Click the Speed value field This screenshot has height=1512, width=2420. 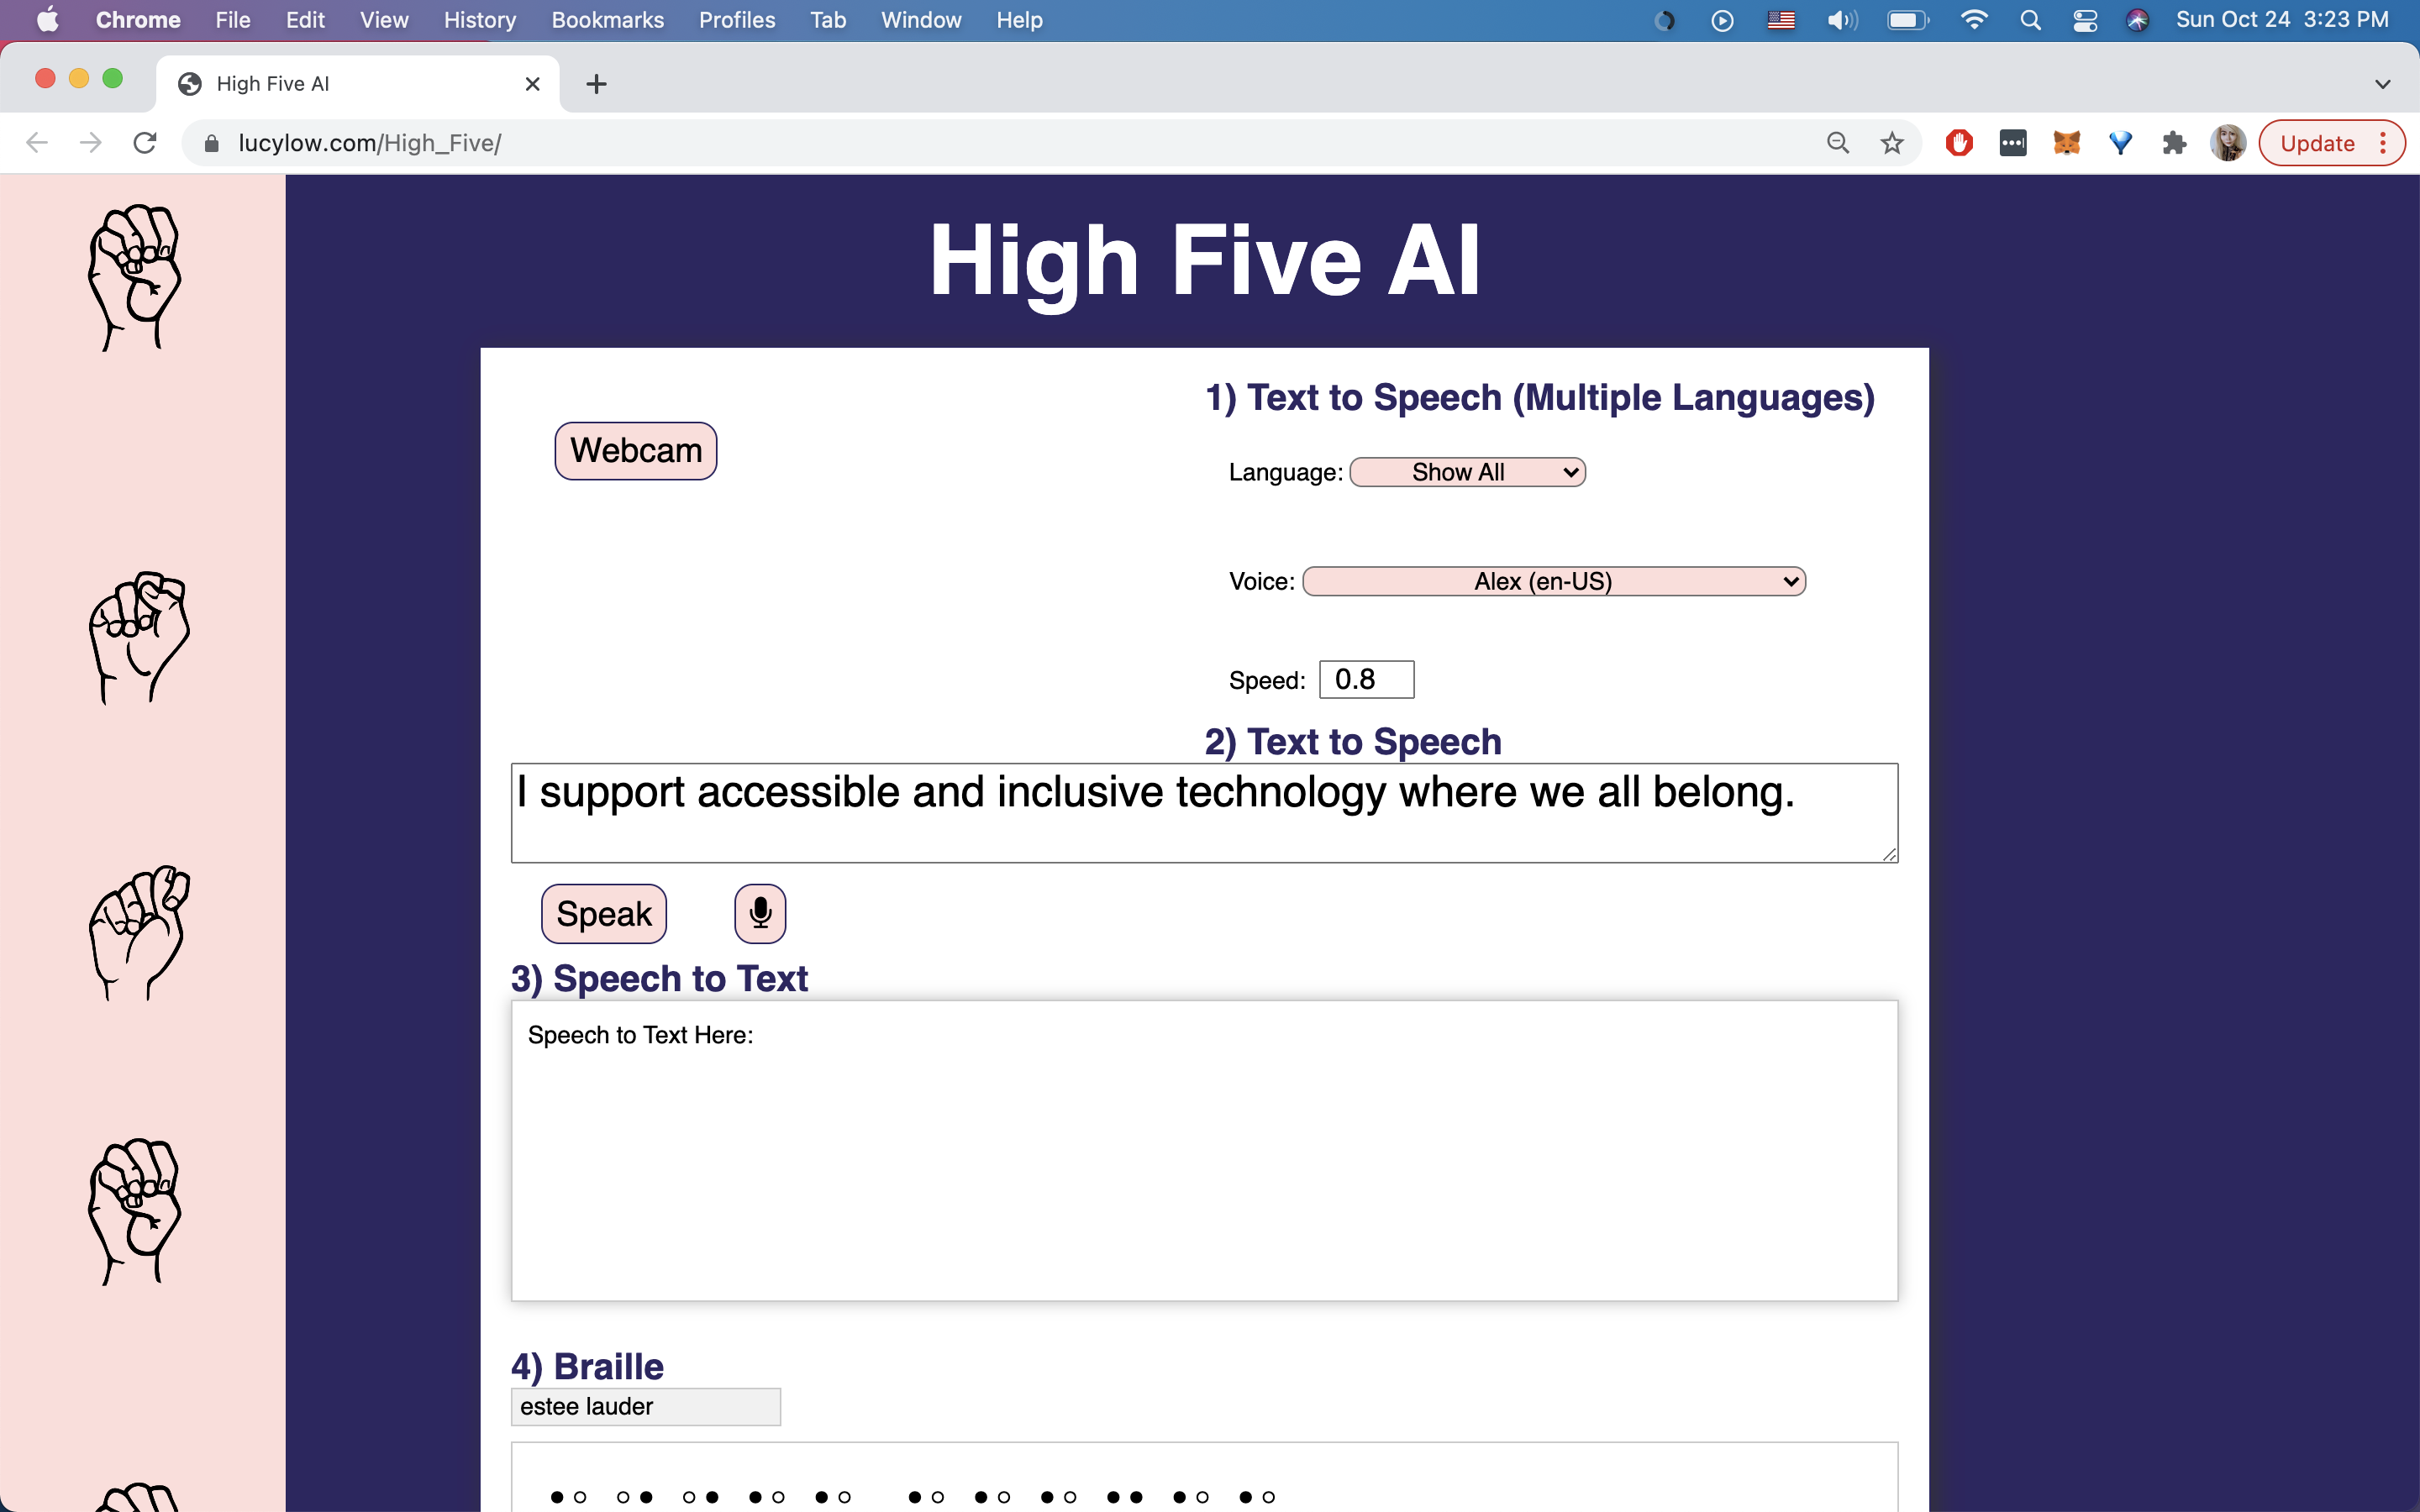(x=1366, y=680)
